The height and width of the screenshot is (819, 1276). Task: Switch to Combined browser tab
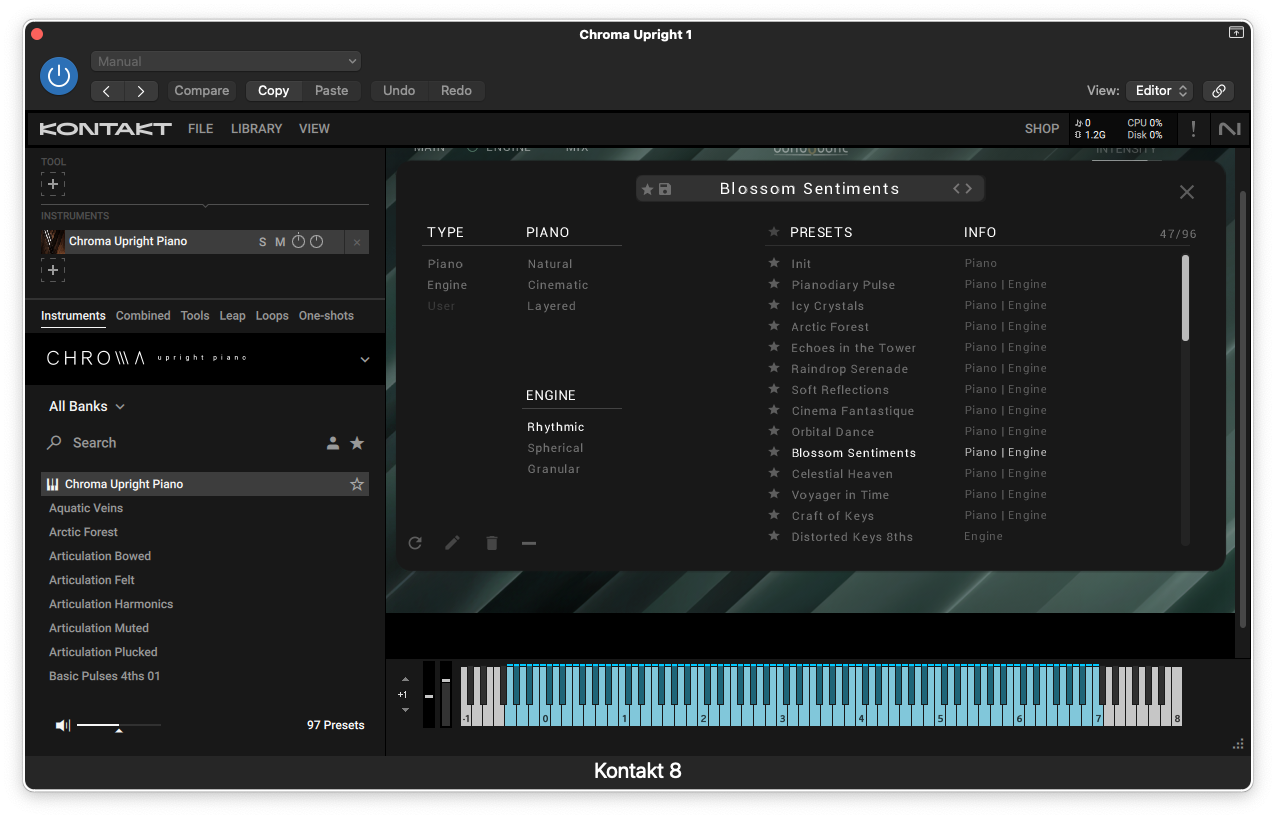tap(143, 316)
